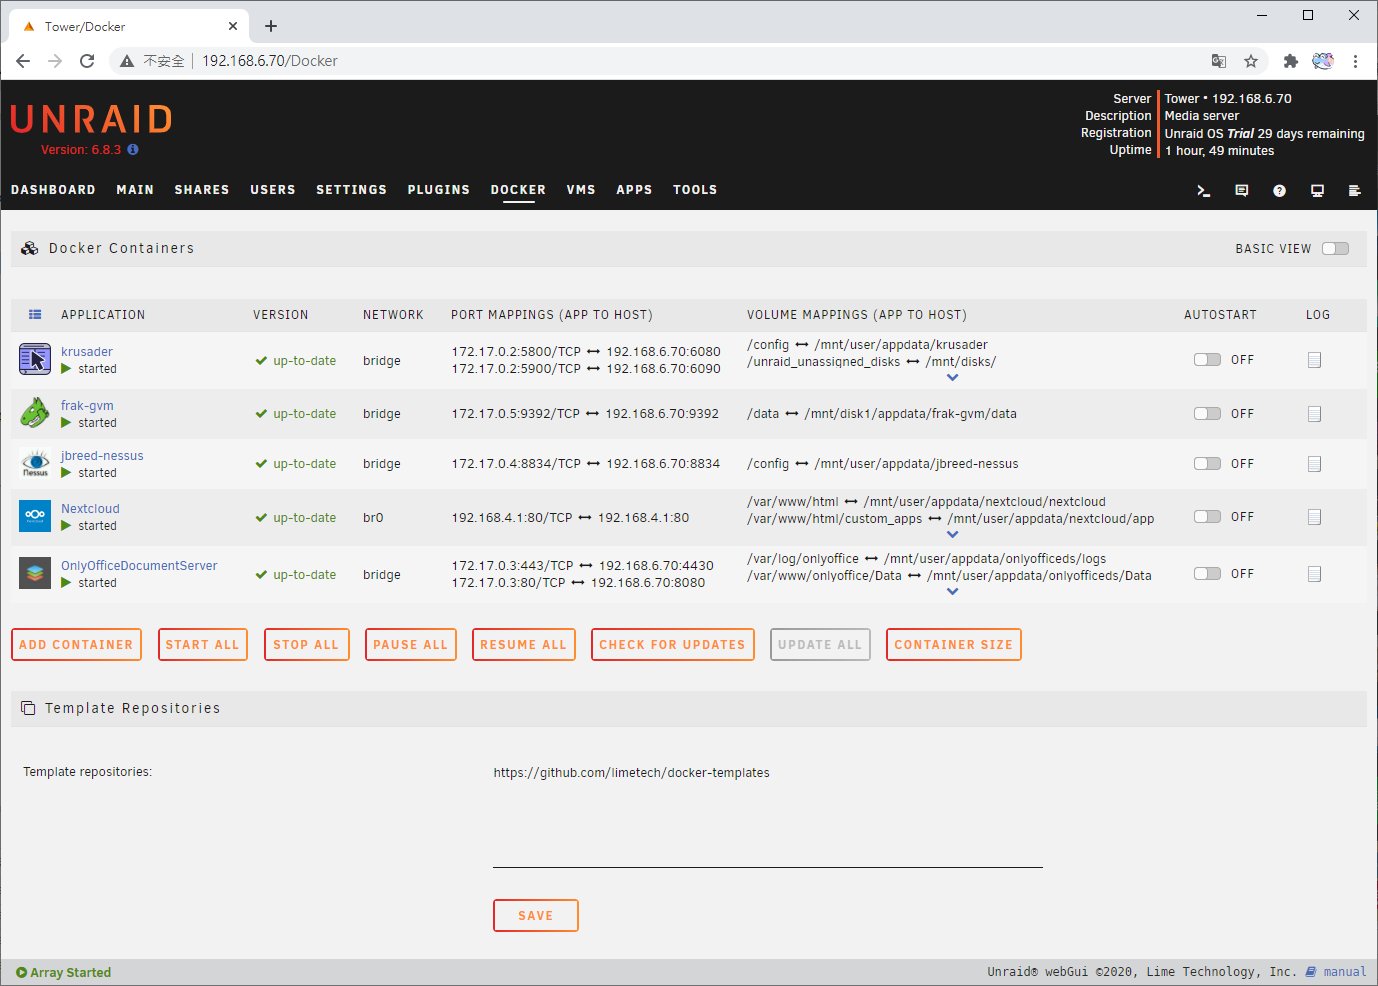Click the OnlyOfficeDocumentServer container icon

[x=35, y=573]
